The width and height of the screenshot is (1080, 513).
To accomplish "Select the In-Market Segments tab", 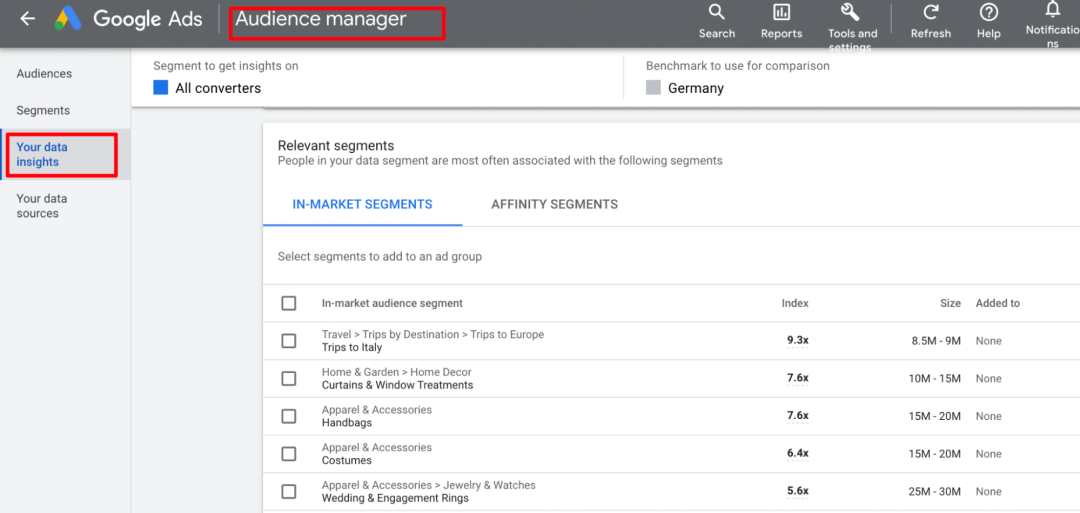I will click(x=362, y=204).
